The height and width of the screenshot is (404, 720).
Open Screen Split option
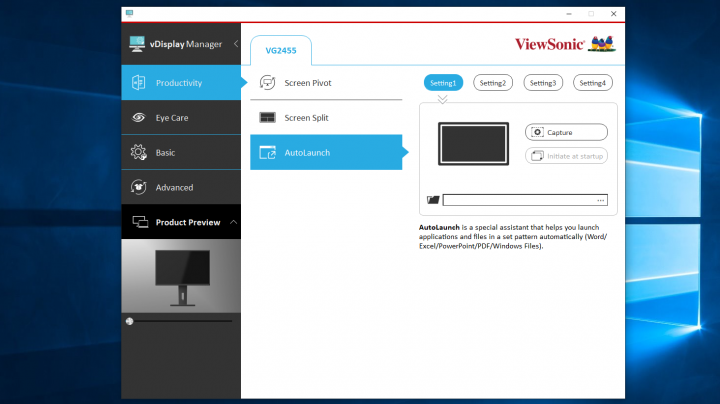coord(326,118)
